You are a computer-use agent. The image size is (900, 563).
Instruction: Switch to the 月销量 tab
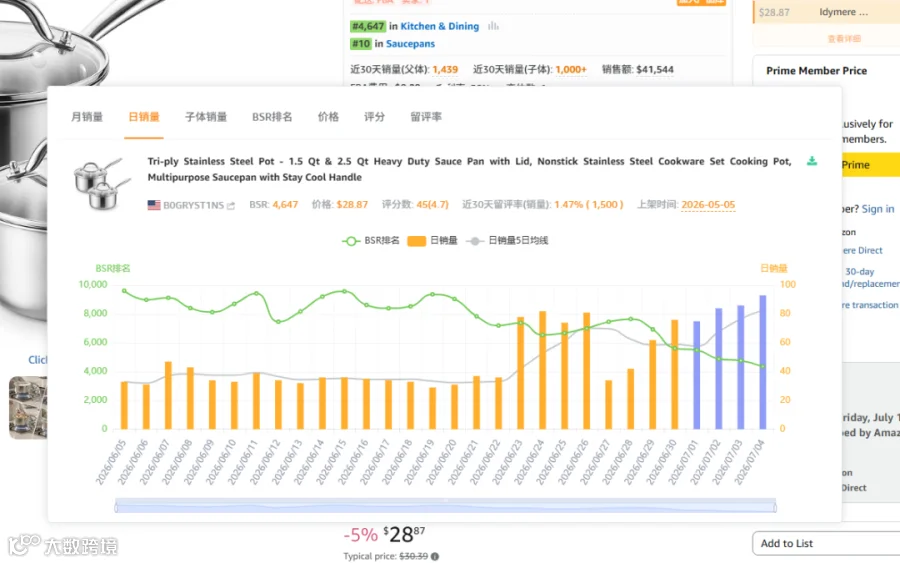[x=87, y=117]
